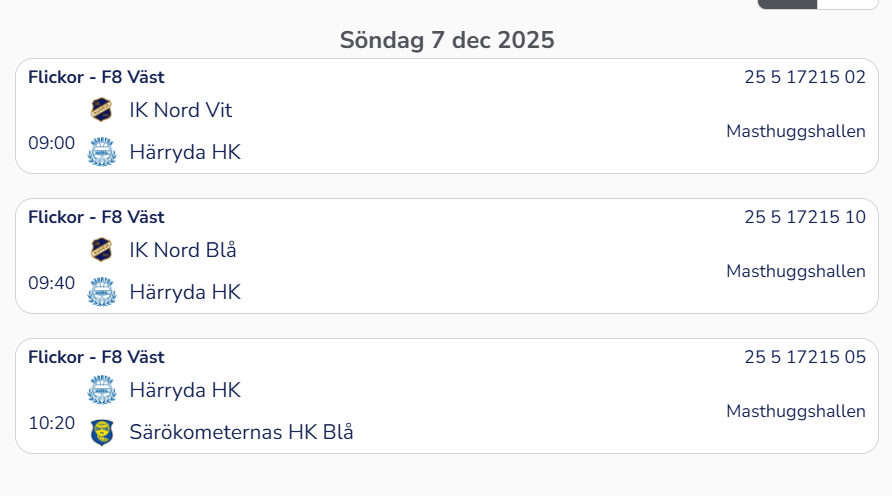Click the 10:20 match time
Screen dimensions: 892x496
[x=52, y=423]
